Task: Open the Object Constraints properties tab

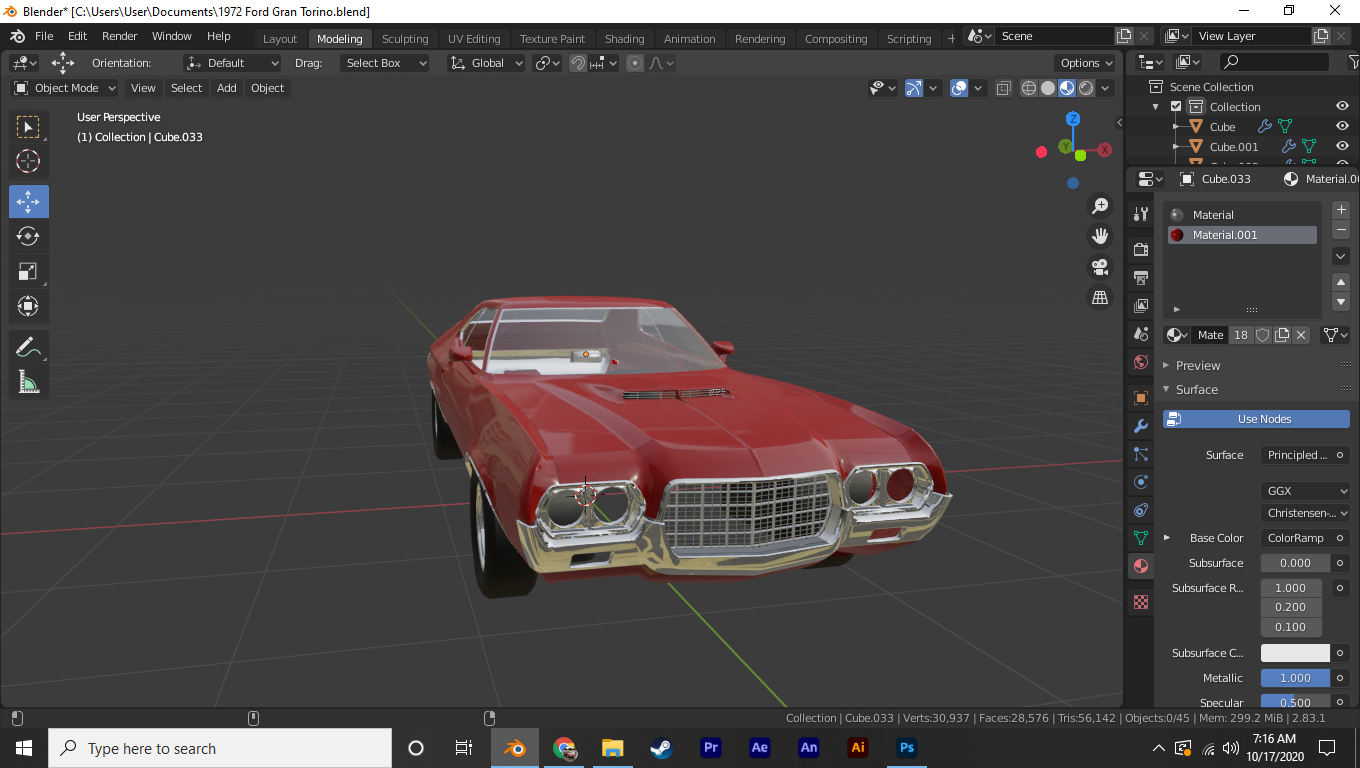Action: coord(1141,510)
